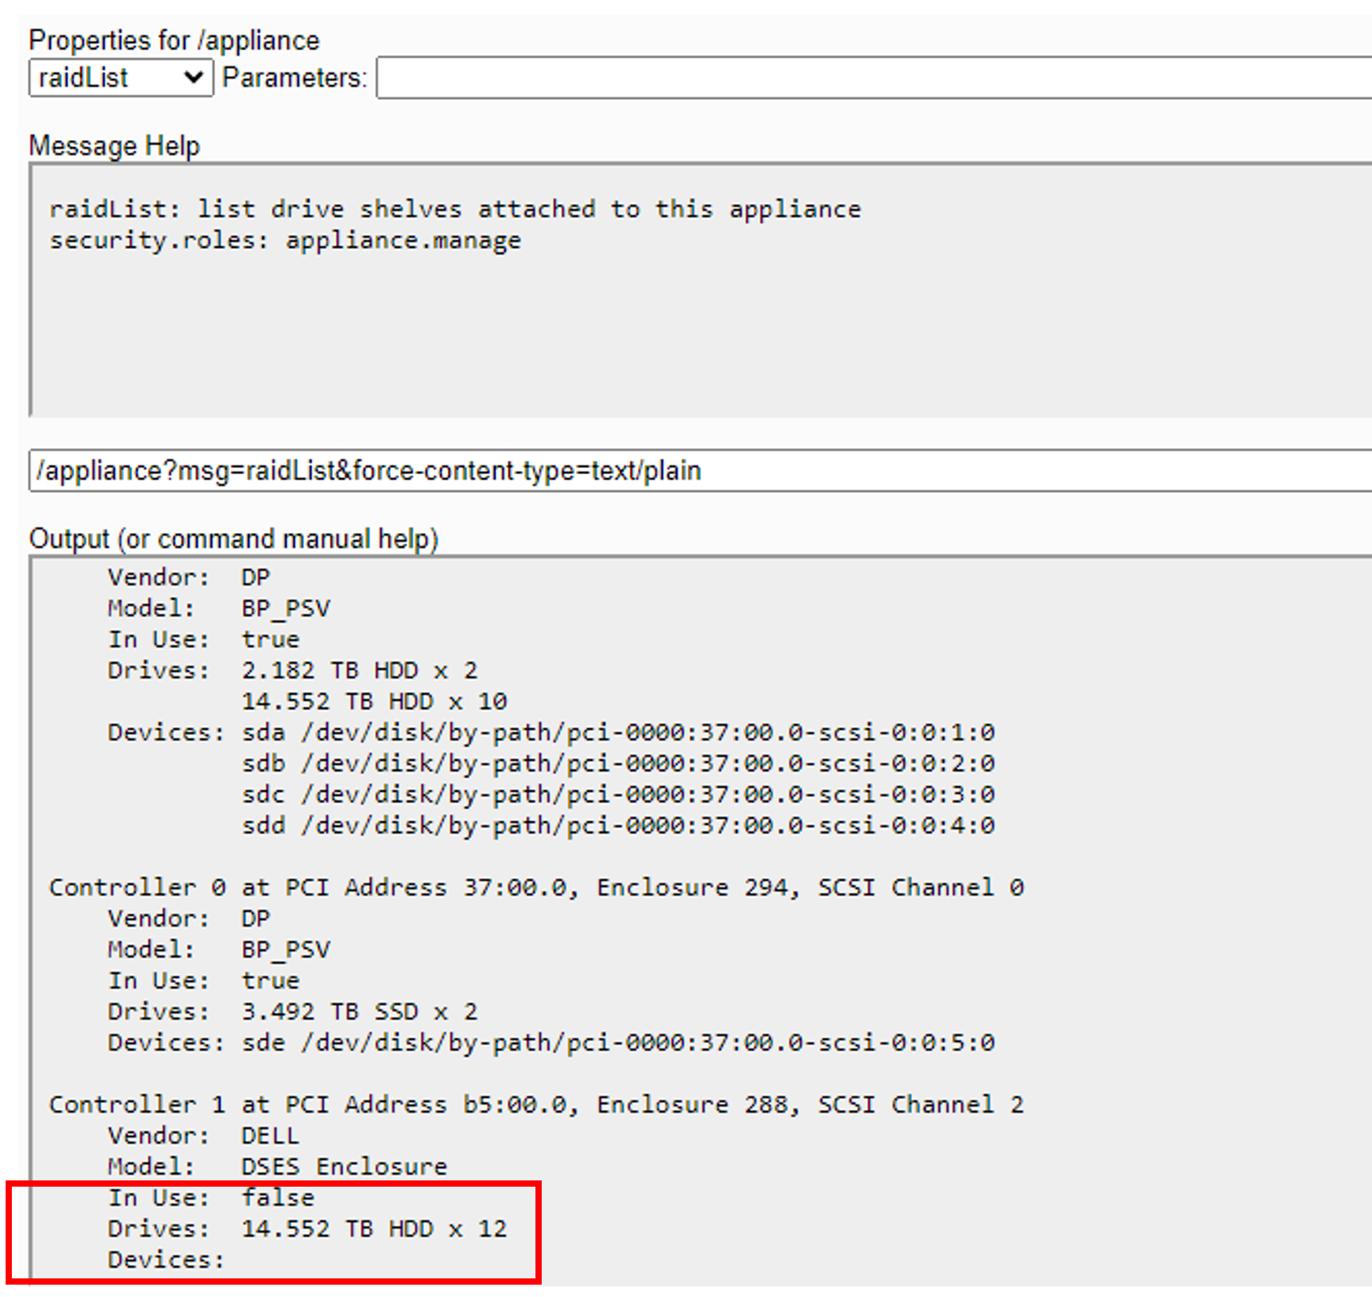Image resolution: width=1372 pixels, height=1297 pixels.
Task: Select the Message Help label
Action: tap(114, 146)
